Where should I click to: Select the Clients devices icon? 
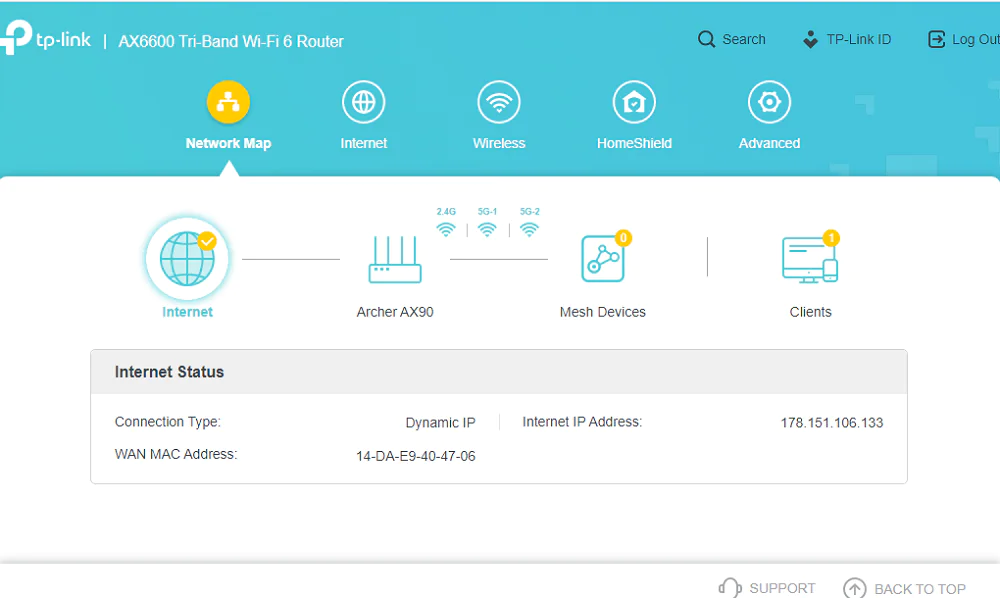click(x=810, y=259)
